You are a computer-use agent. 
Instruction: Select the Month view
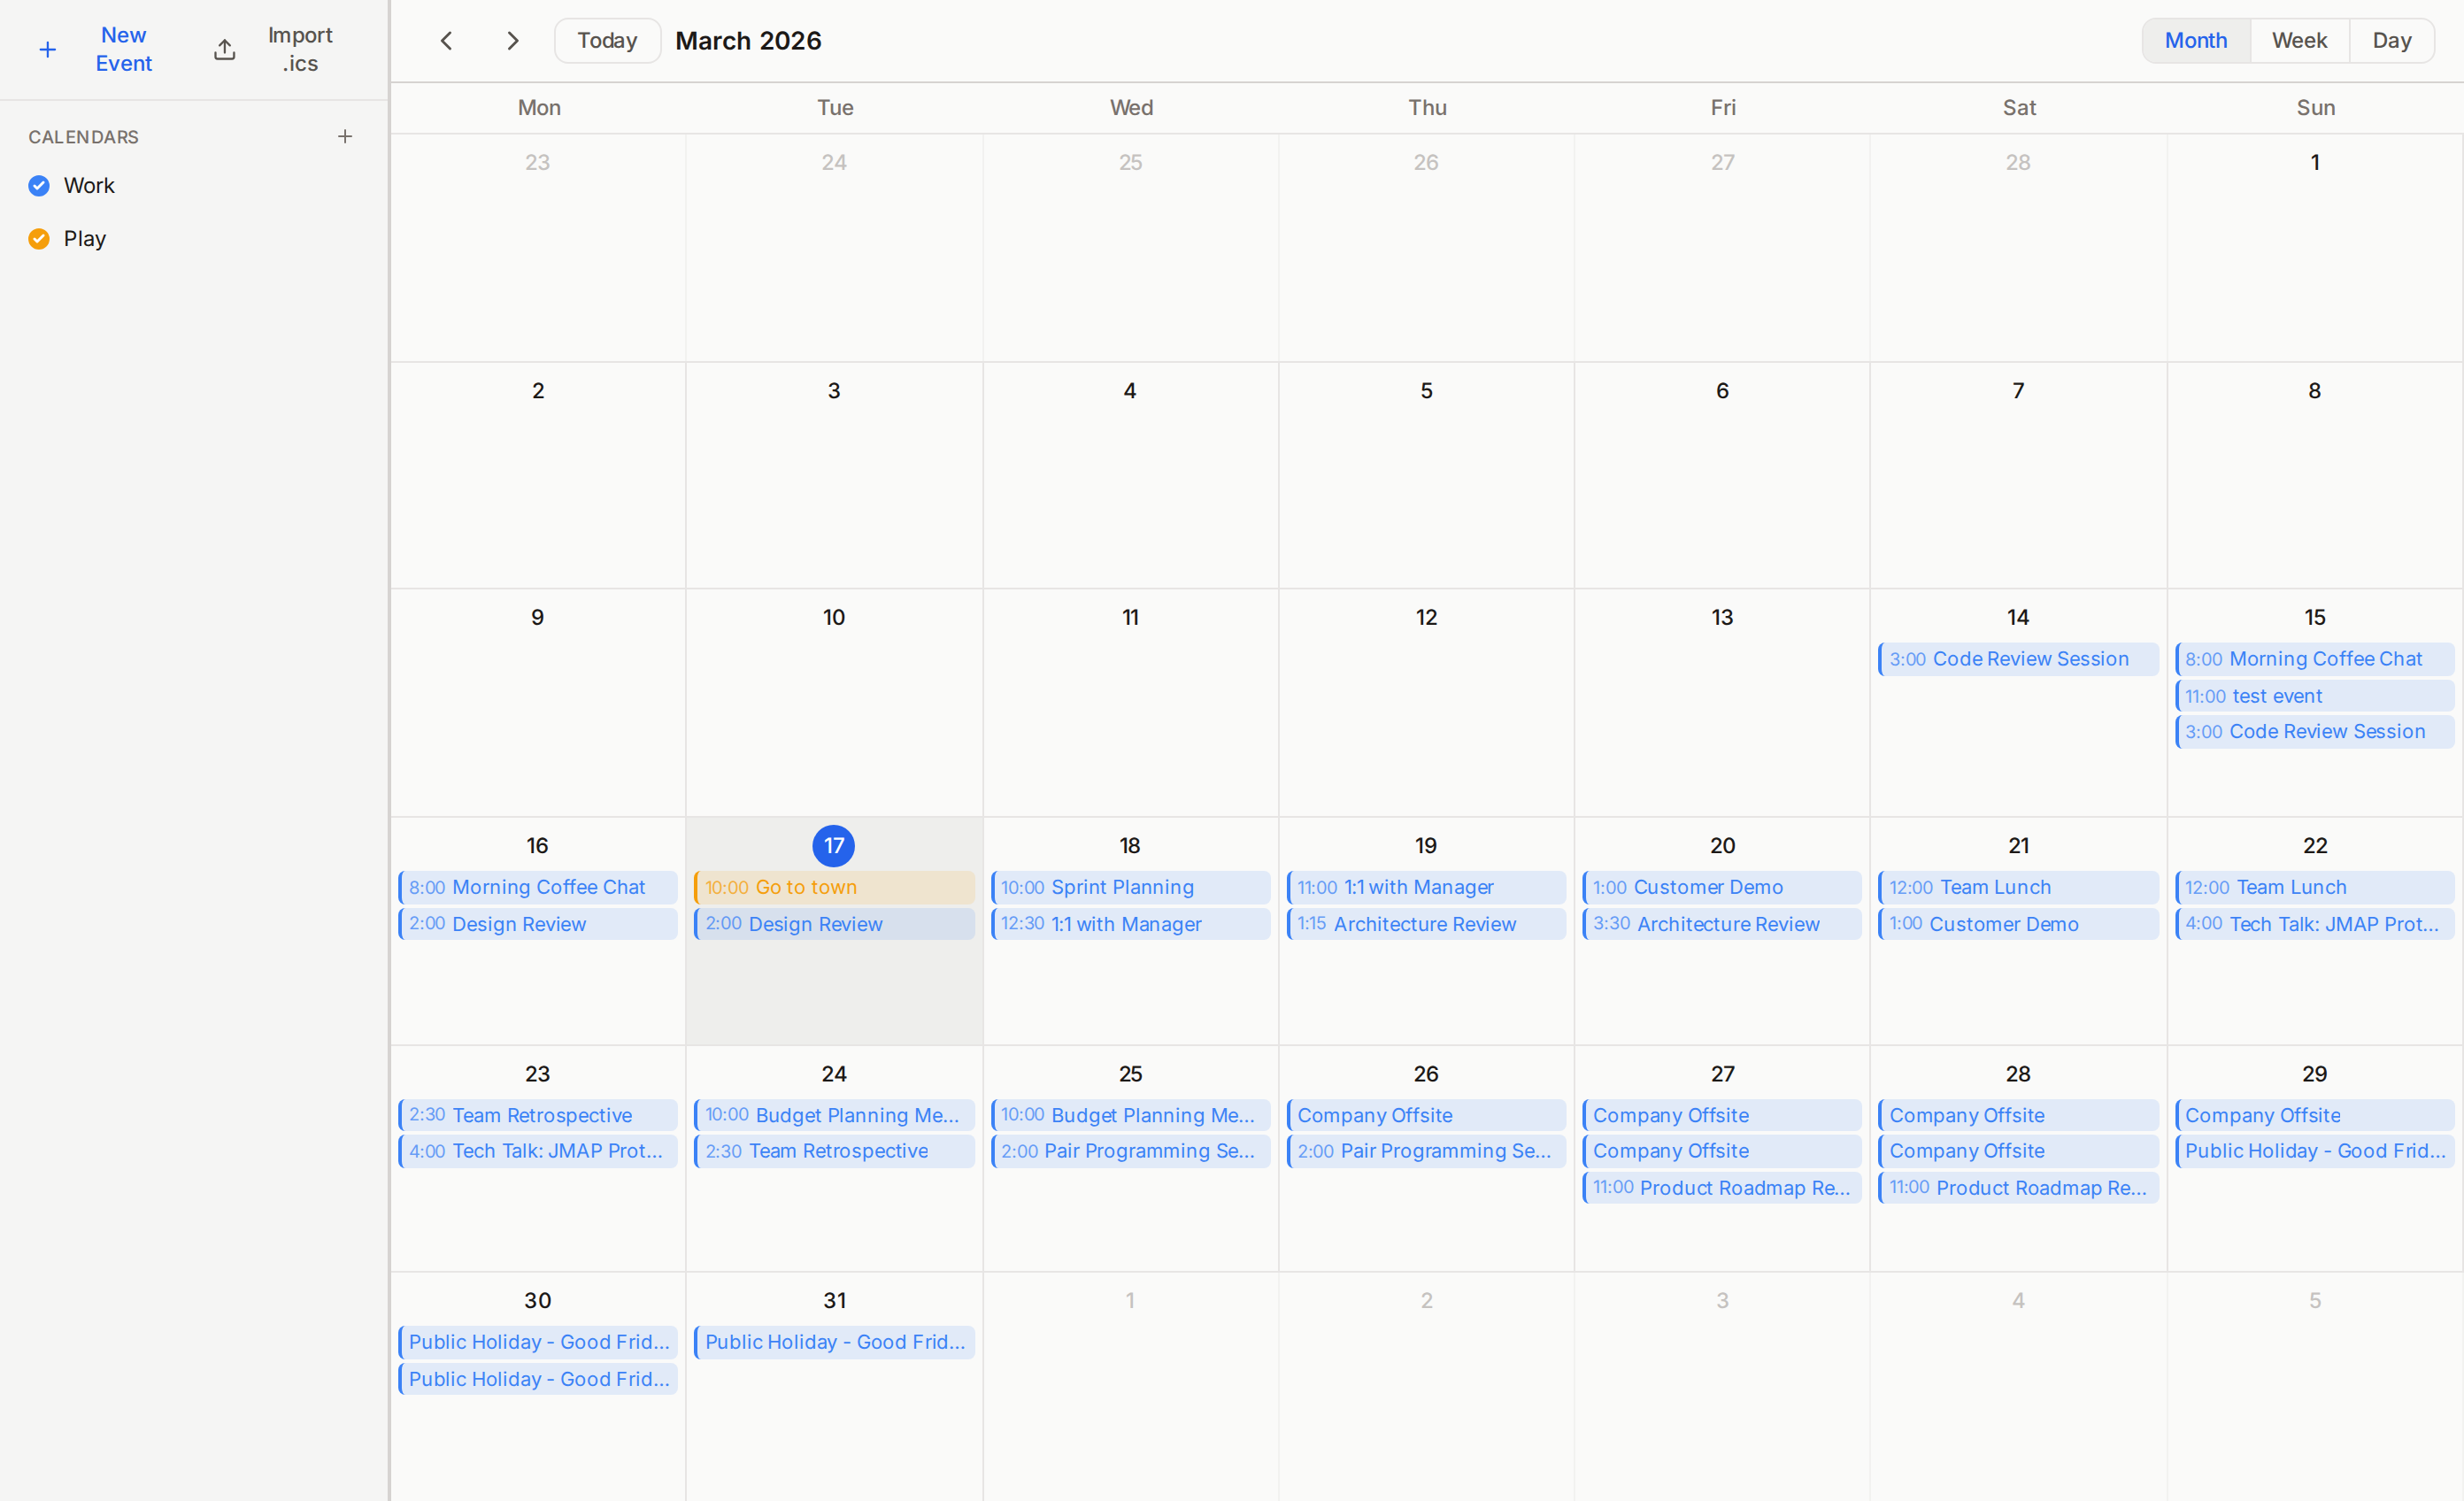pyautogui.click(x=2196, y=40)
